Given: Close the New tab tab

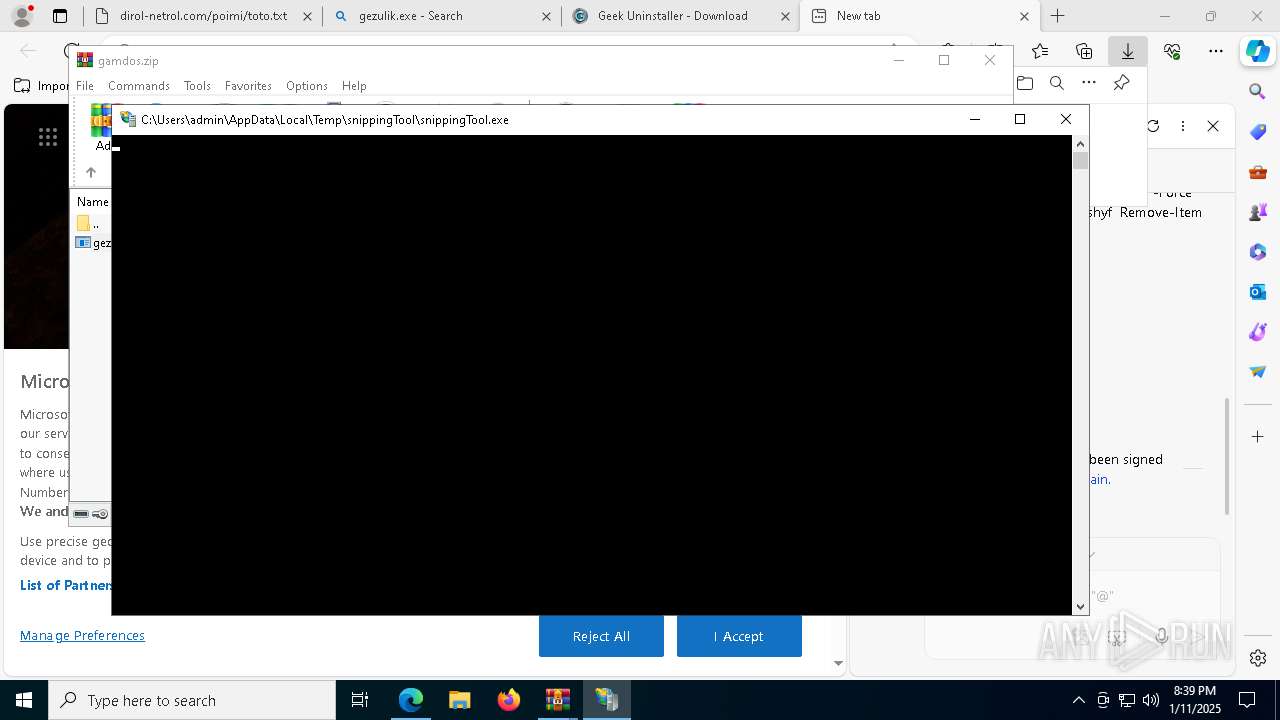Looking at the screenshot, I should click(1024, 16).
